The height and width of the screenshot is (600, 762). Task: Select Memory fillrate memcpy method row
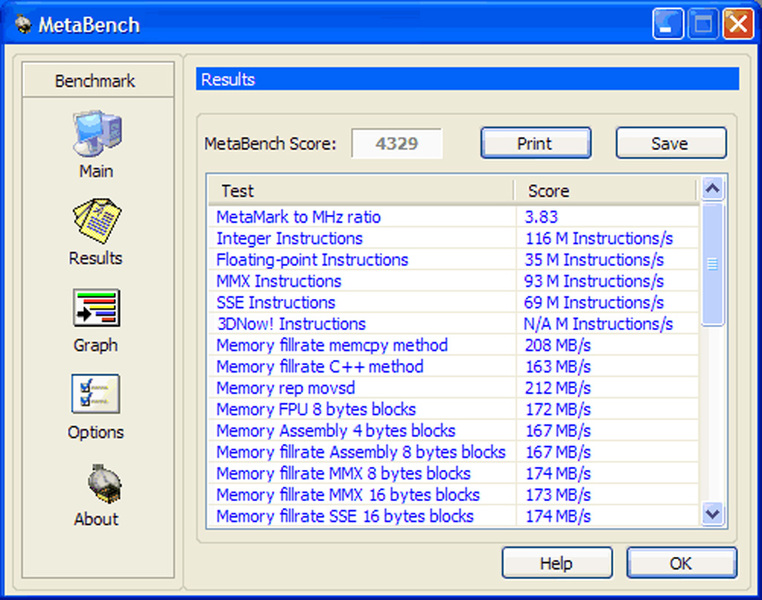tap(454, 345)
